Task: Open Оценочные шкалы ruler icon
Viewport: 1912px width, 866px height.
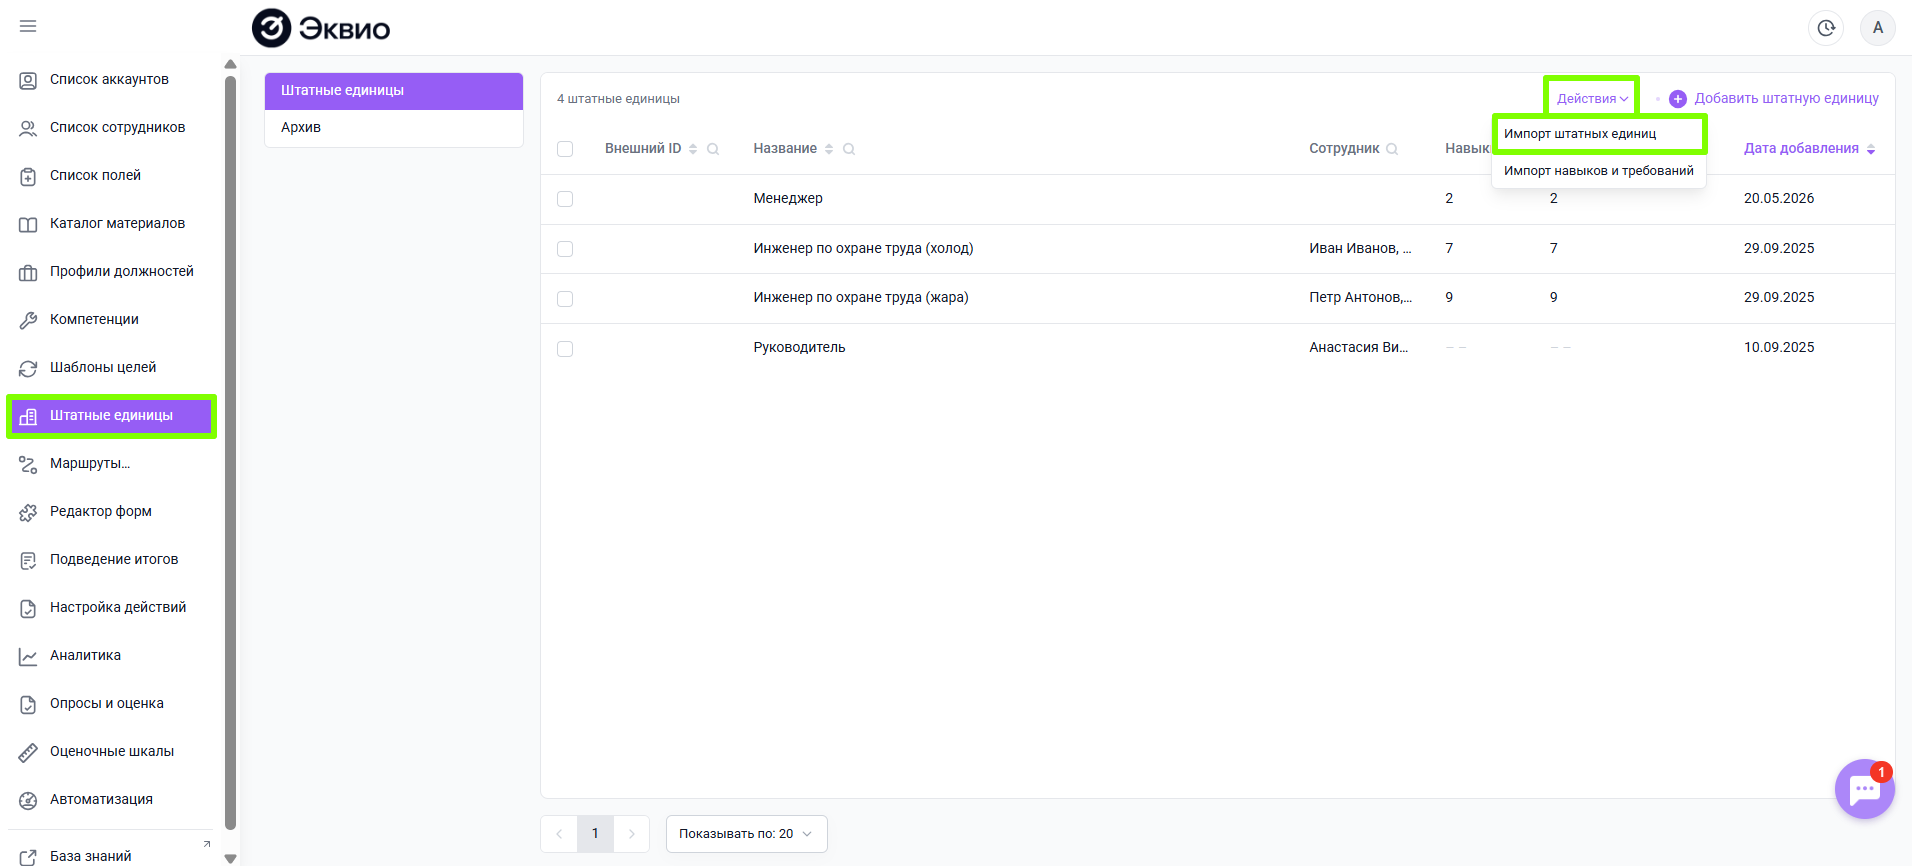Action: pyautogui.click(x=28, y=752)
